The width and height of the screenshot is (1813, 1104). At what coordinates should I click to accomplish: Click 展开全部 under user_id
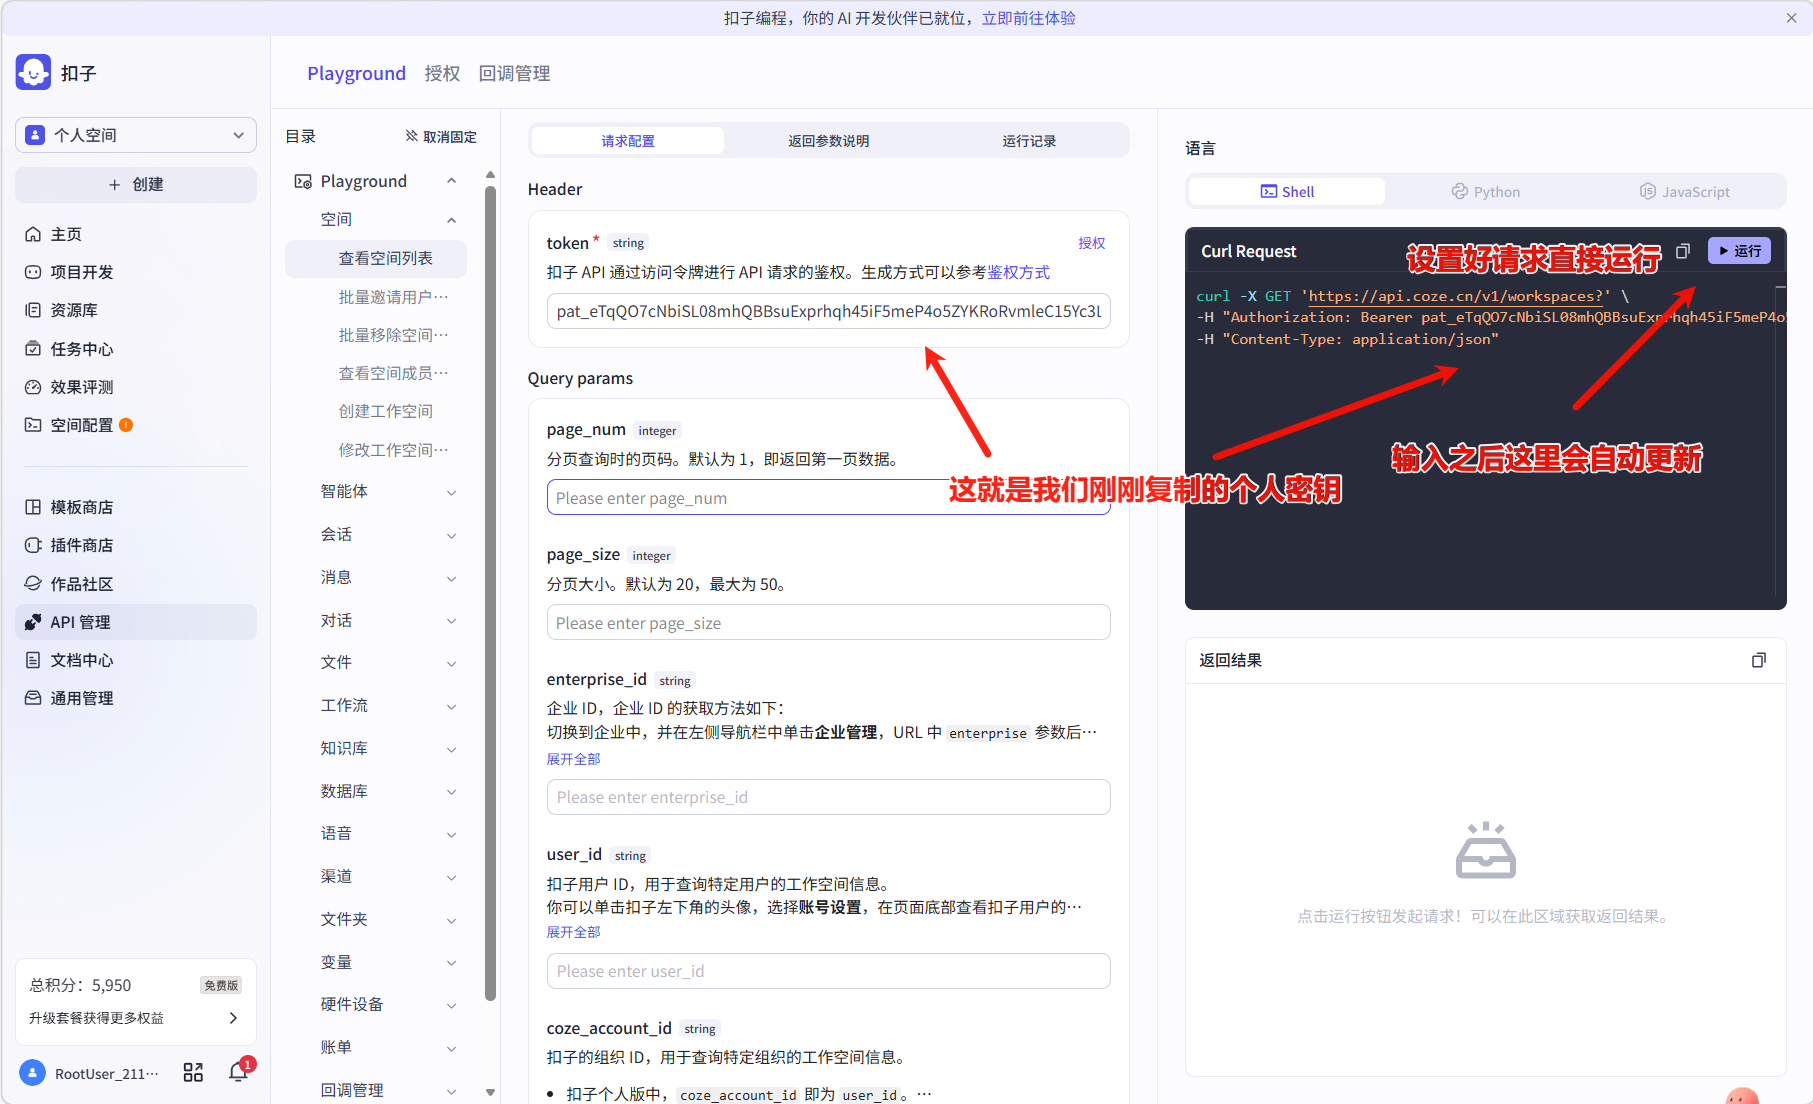[573, 932]
